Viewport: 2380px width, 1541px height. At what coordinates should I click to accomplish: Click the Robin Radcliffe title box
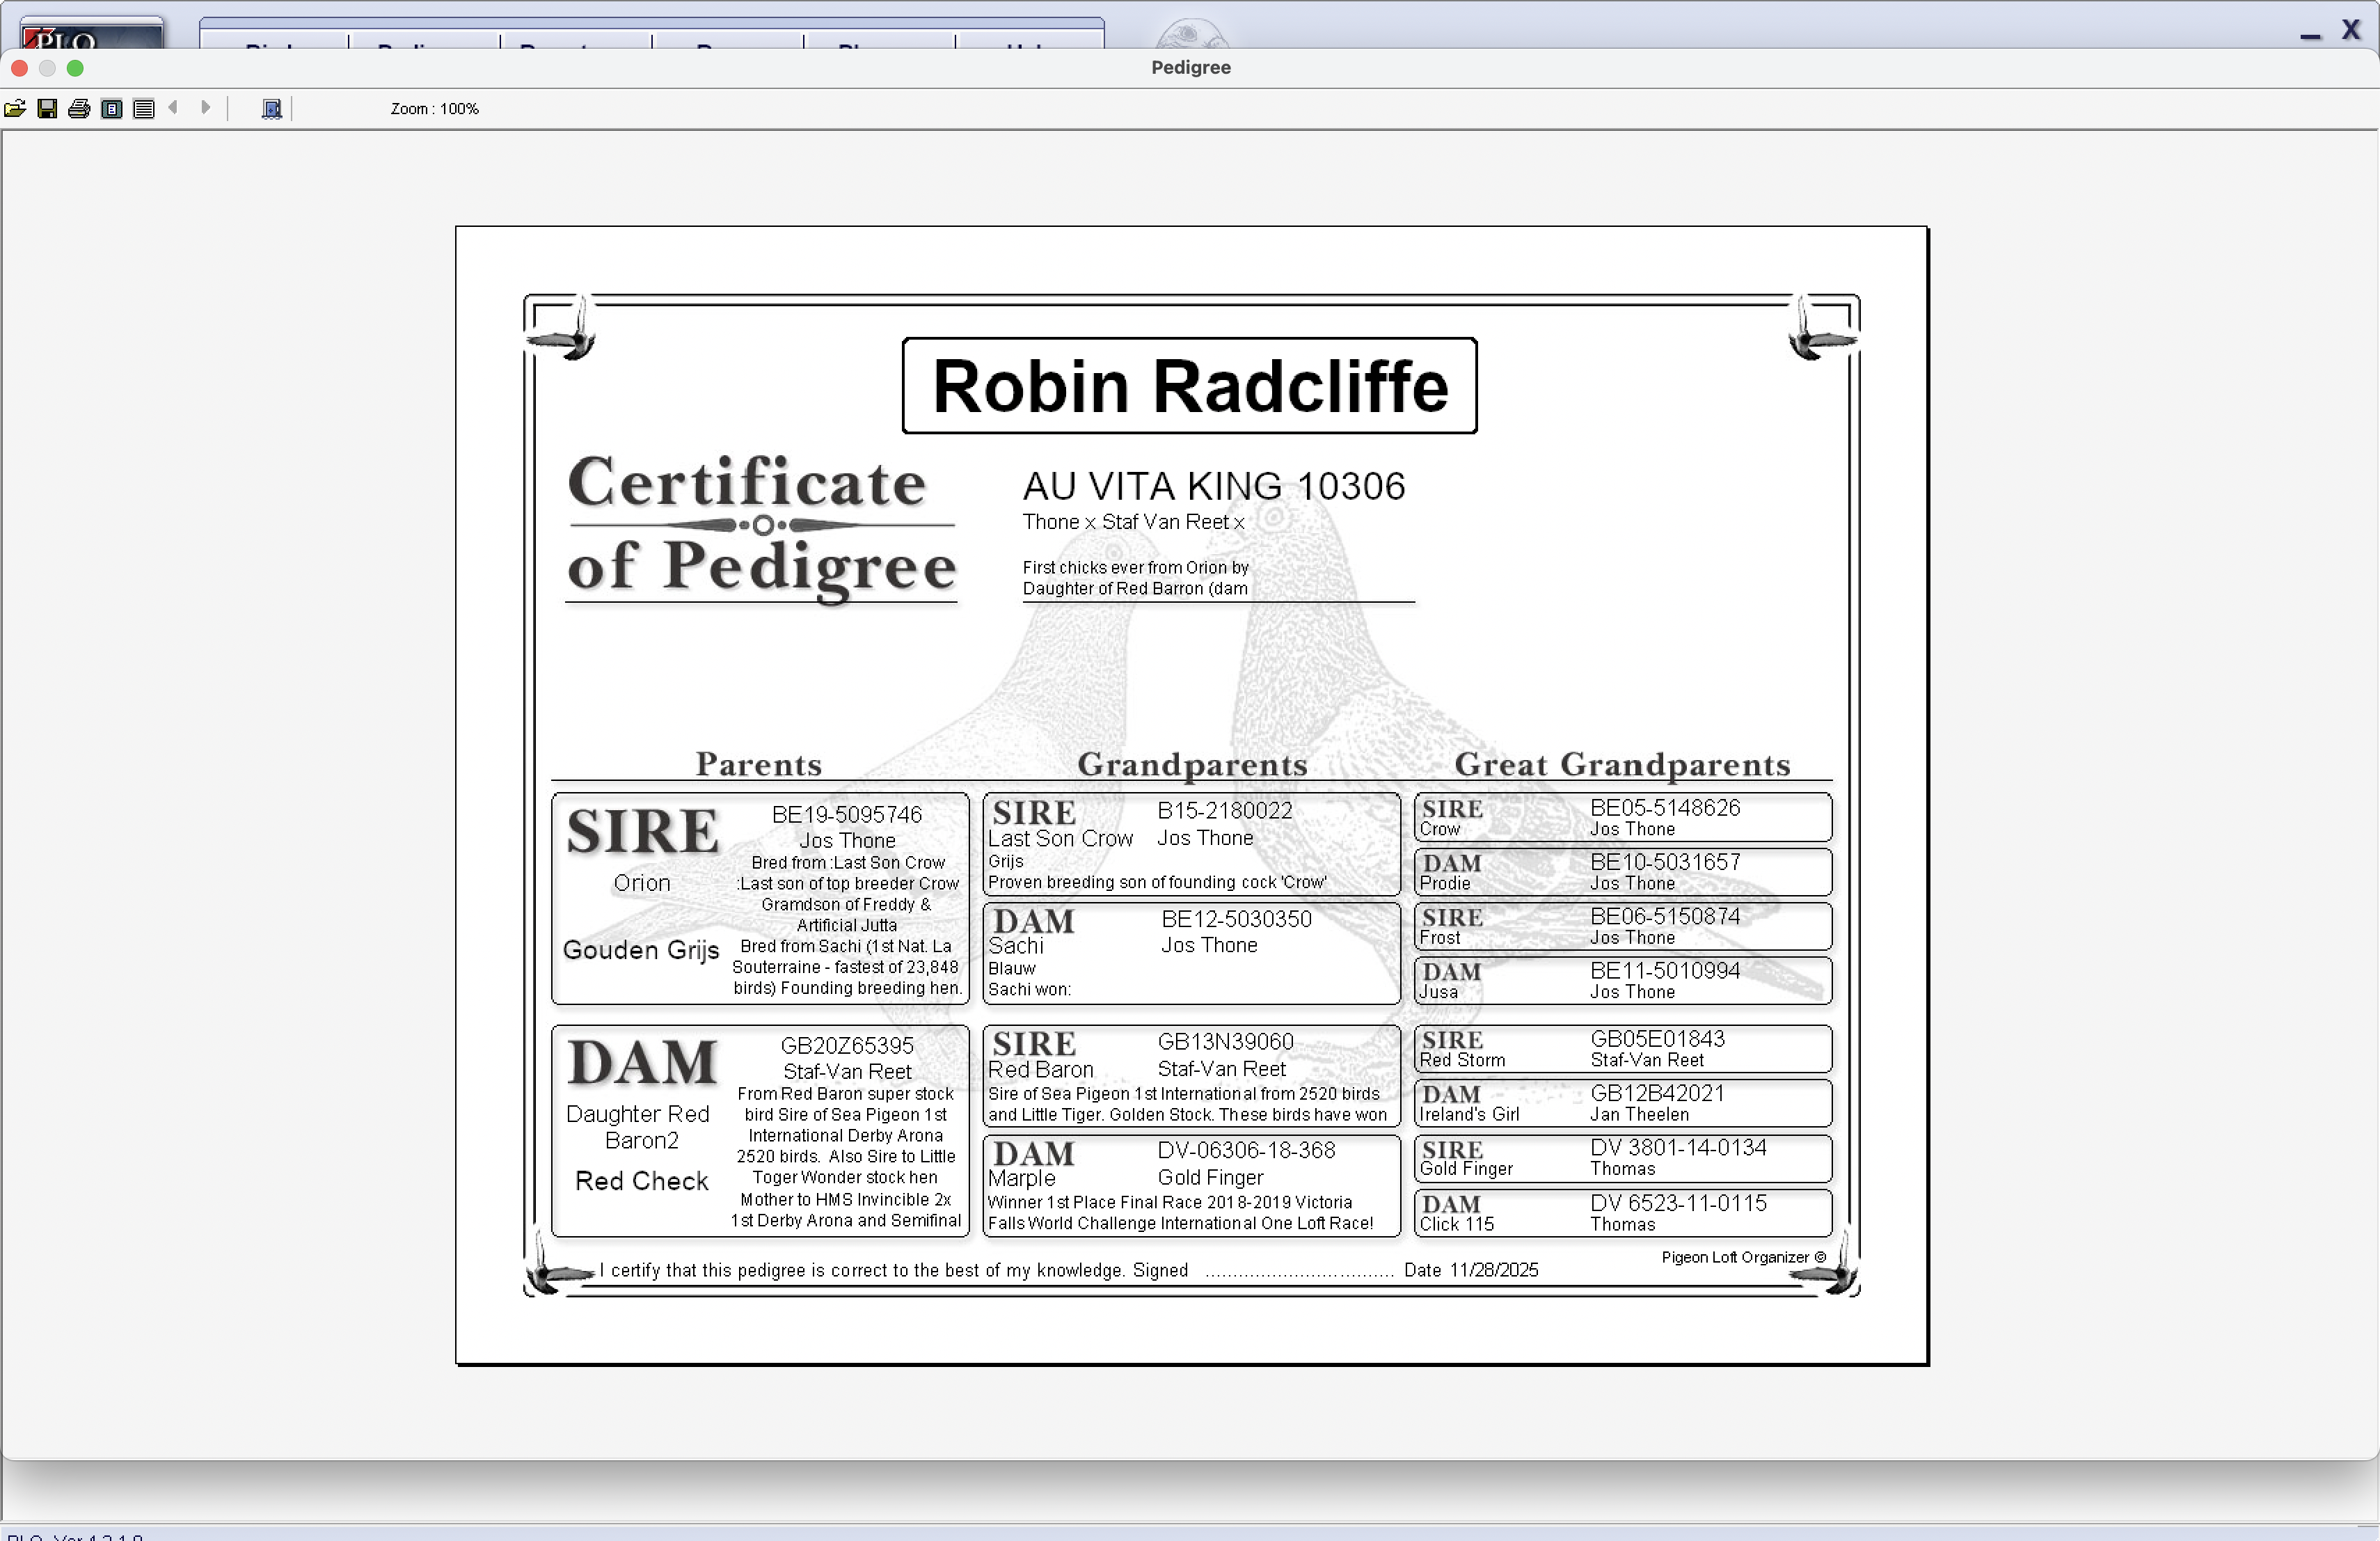point(1189,386)
